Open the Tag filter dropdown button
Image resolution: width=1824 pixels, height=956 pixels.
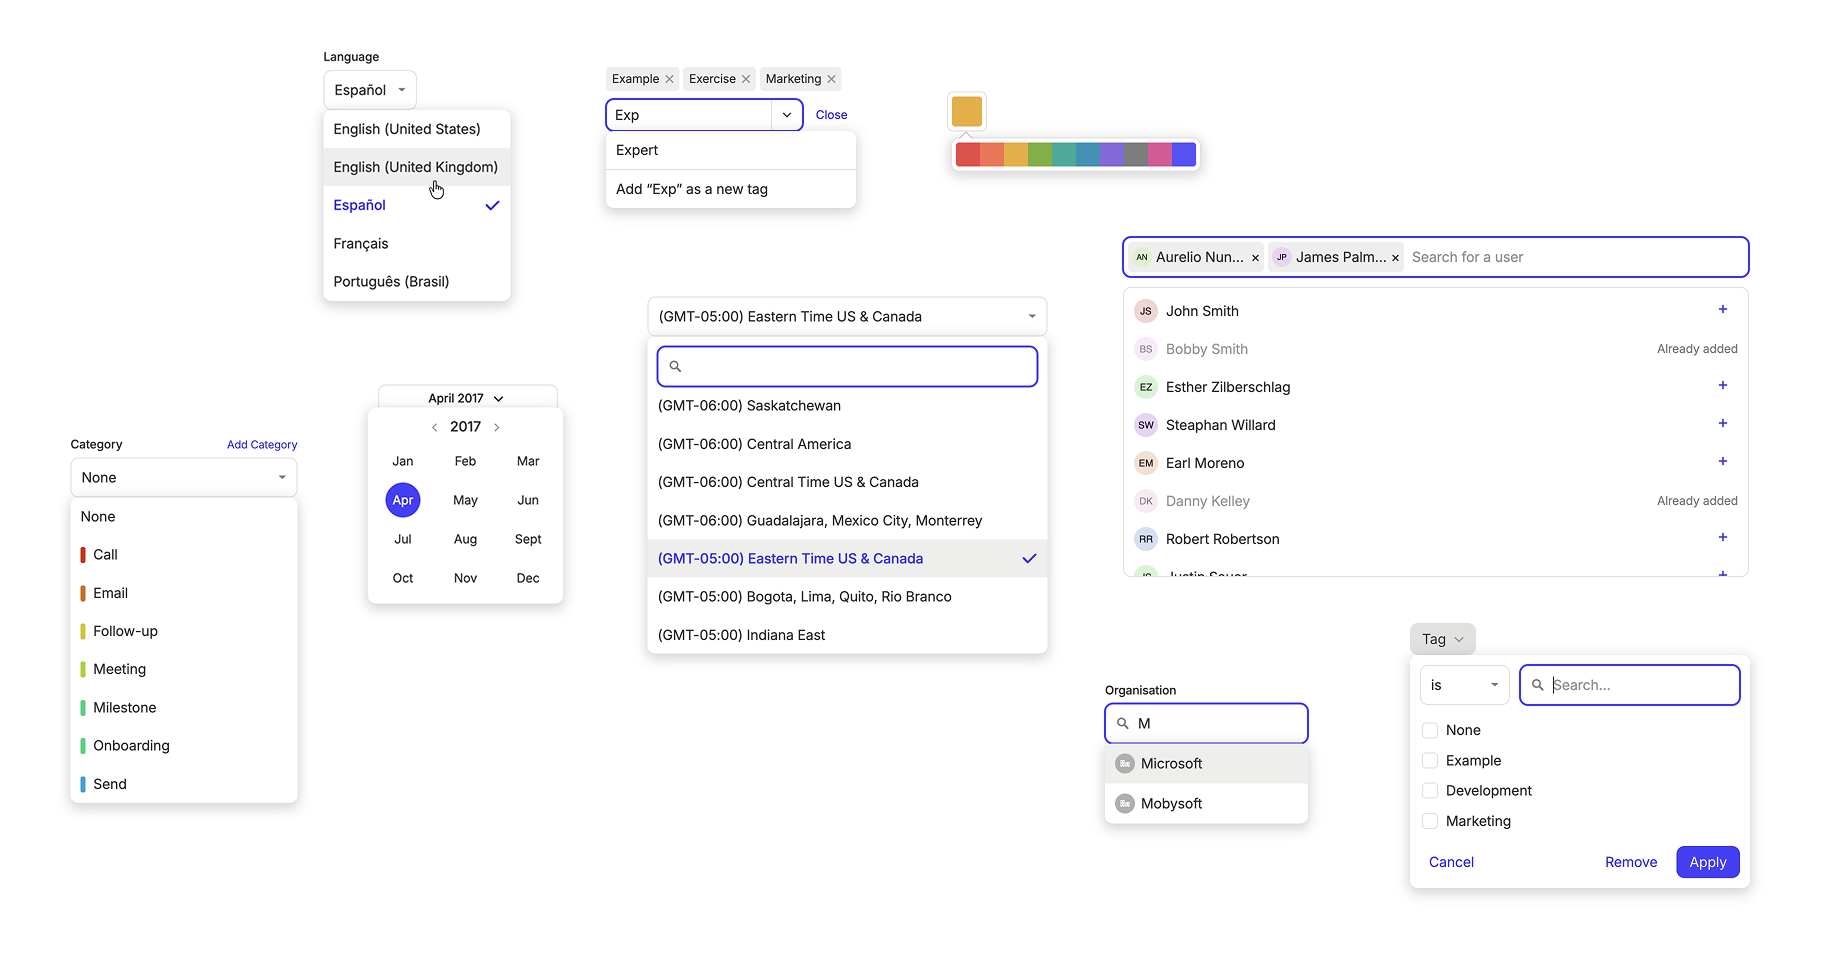[1443, 640]
